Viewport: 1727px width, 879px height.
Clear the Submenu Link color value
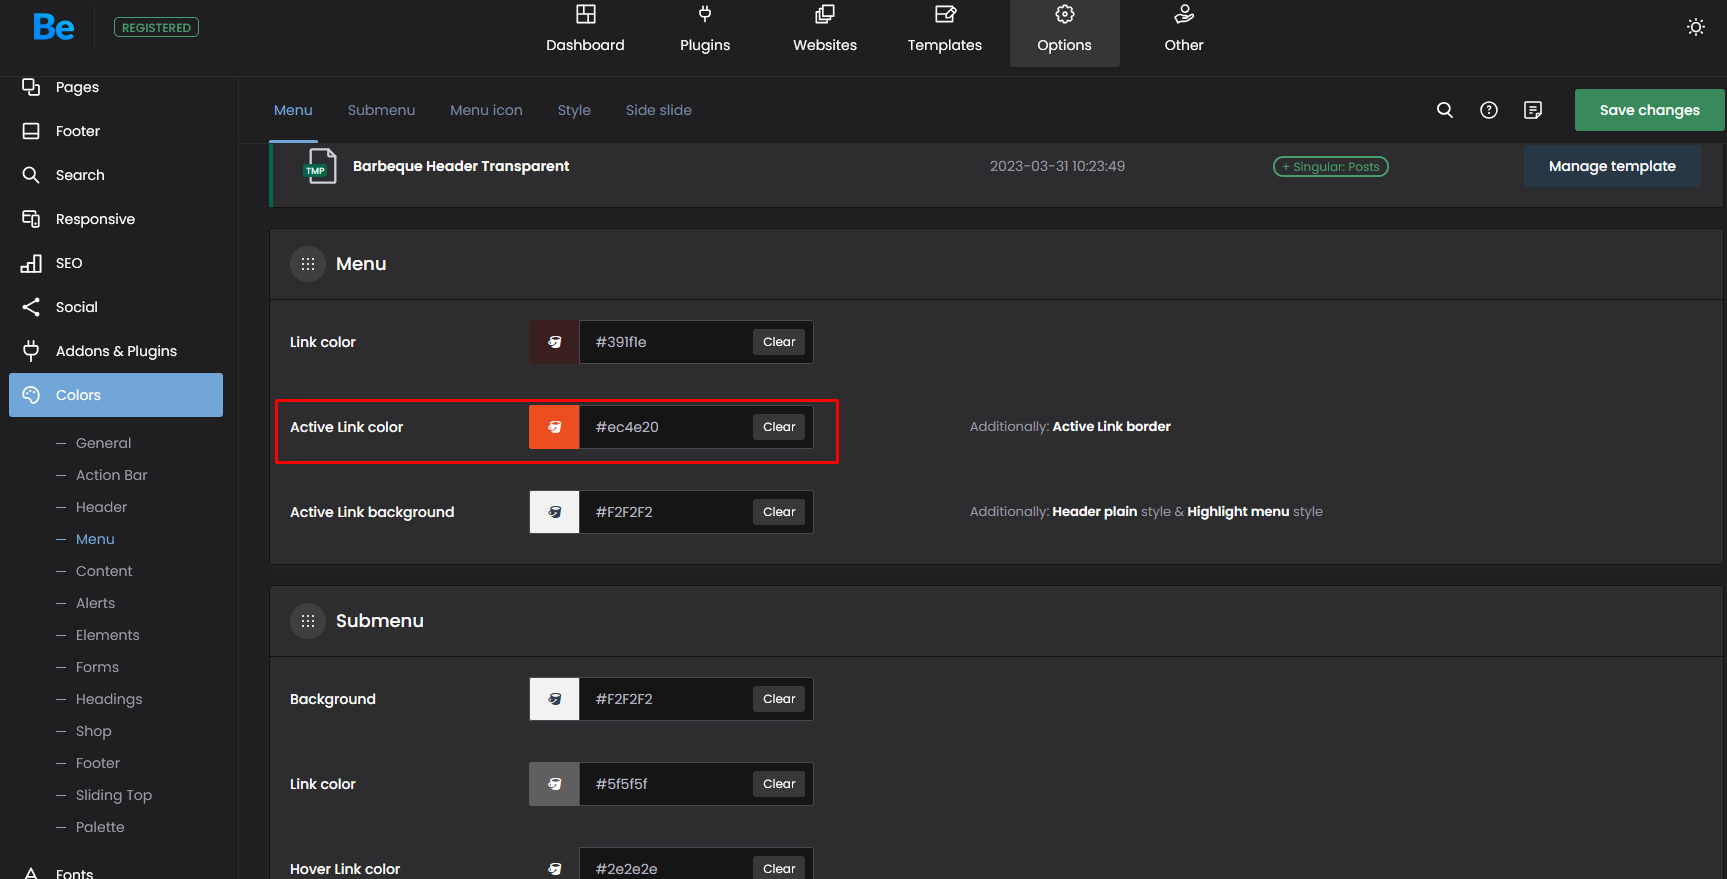779,784
